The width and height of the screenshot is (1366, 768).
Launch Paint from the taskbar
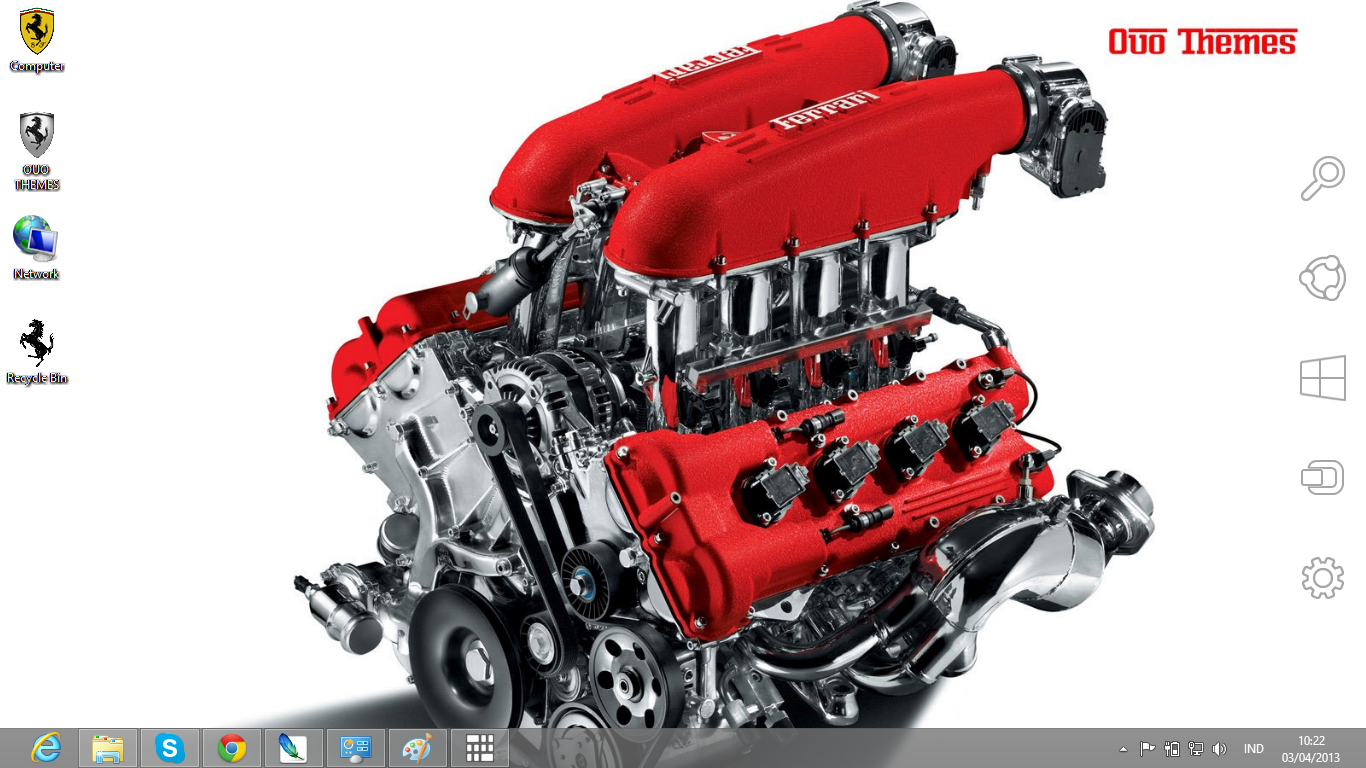[418, 748]
